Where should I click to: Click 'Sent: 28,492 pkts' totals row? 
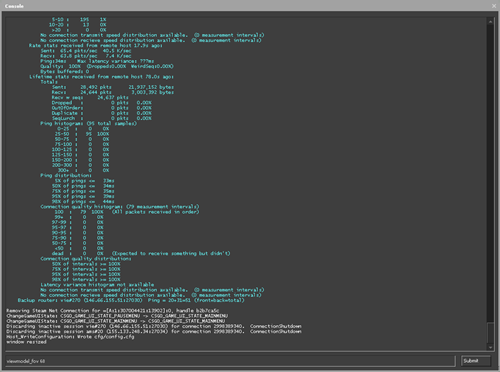(x=113, y=87)
